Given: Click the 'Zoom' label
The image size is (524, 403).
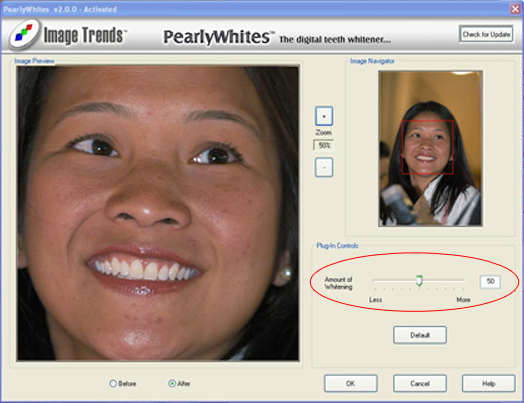Looking at the screenshot, I should coord(323,133).
